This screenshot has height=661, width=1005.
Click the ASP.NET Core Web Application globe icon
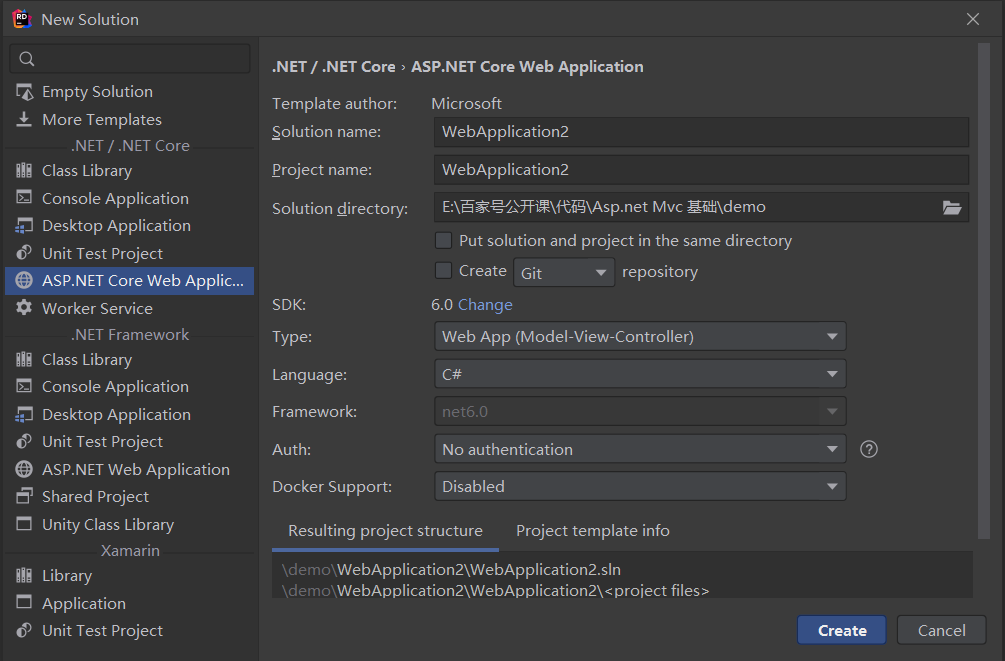tap(24, 281)
